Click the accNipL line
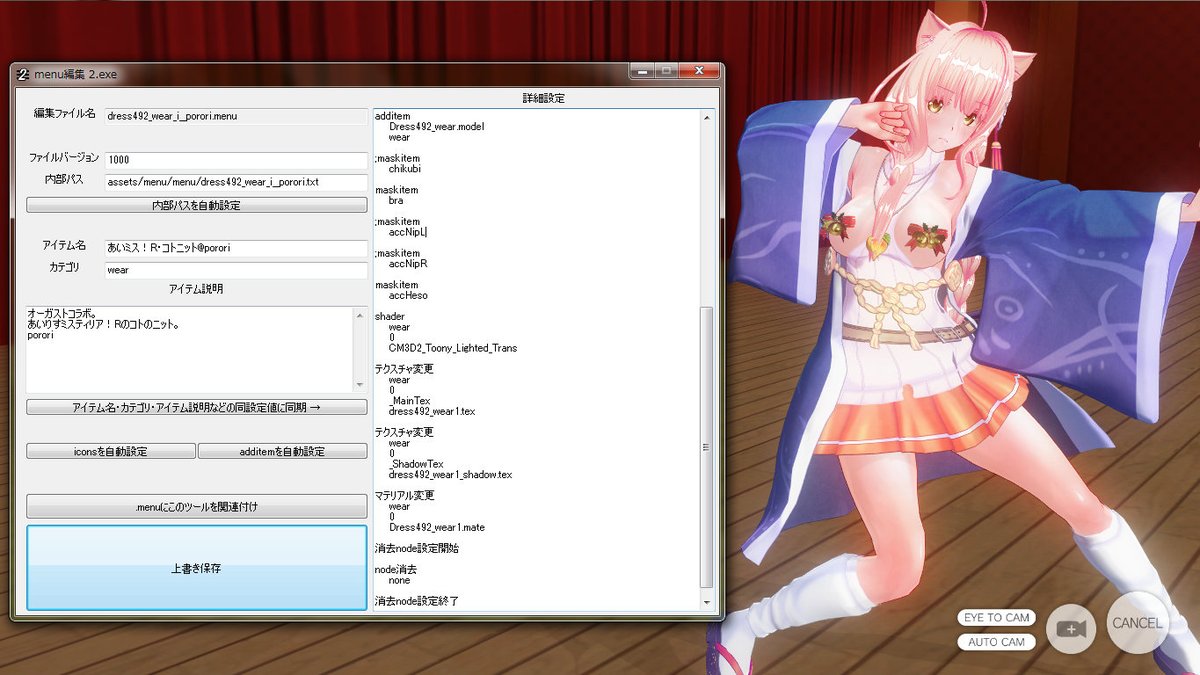This screenshot has width=1200, height=675. [x=408, y=232]
